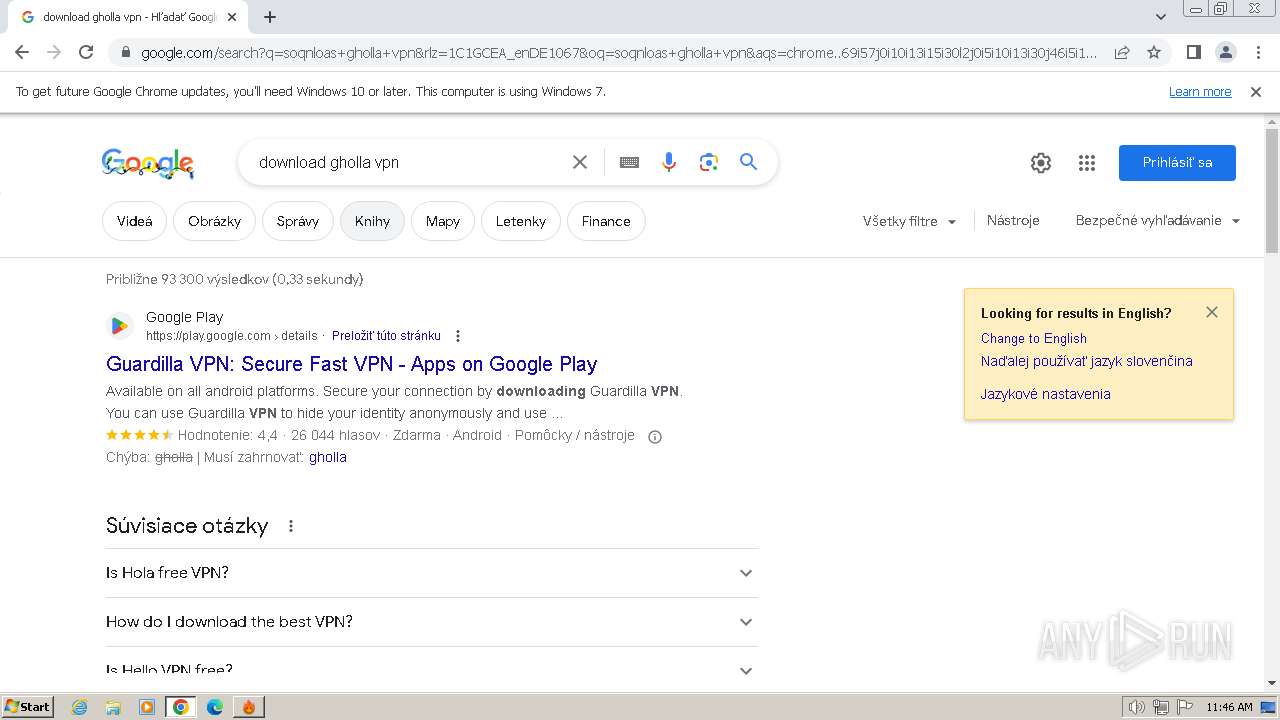Image resolution: width=1280 pixels, height=720 pixels.
Task: Click the Chrome address bar URL
Action: click(619, 53)
